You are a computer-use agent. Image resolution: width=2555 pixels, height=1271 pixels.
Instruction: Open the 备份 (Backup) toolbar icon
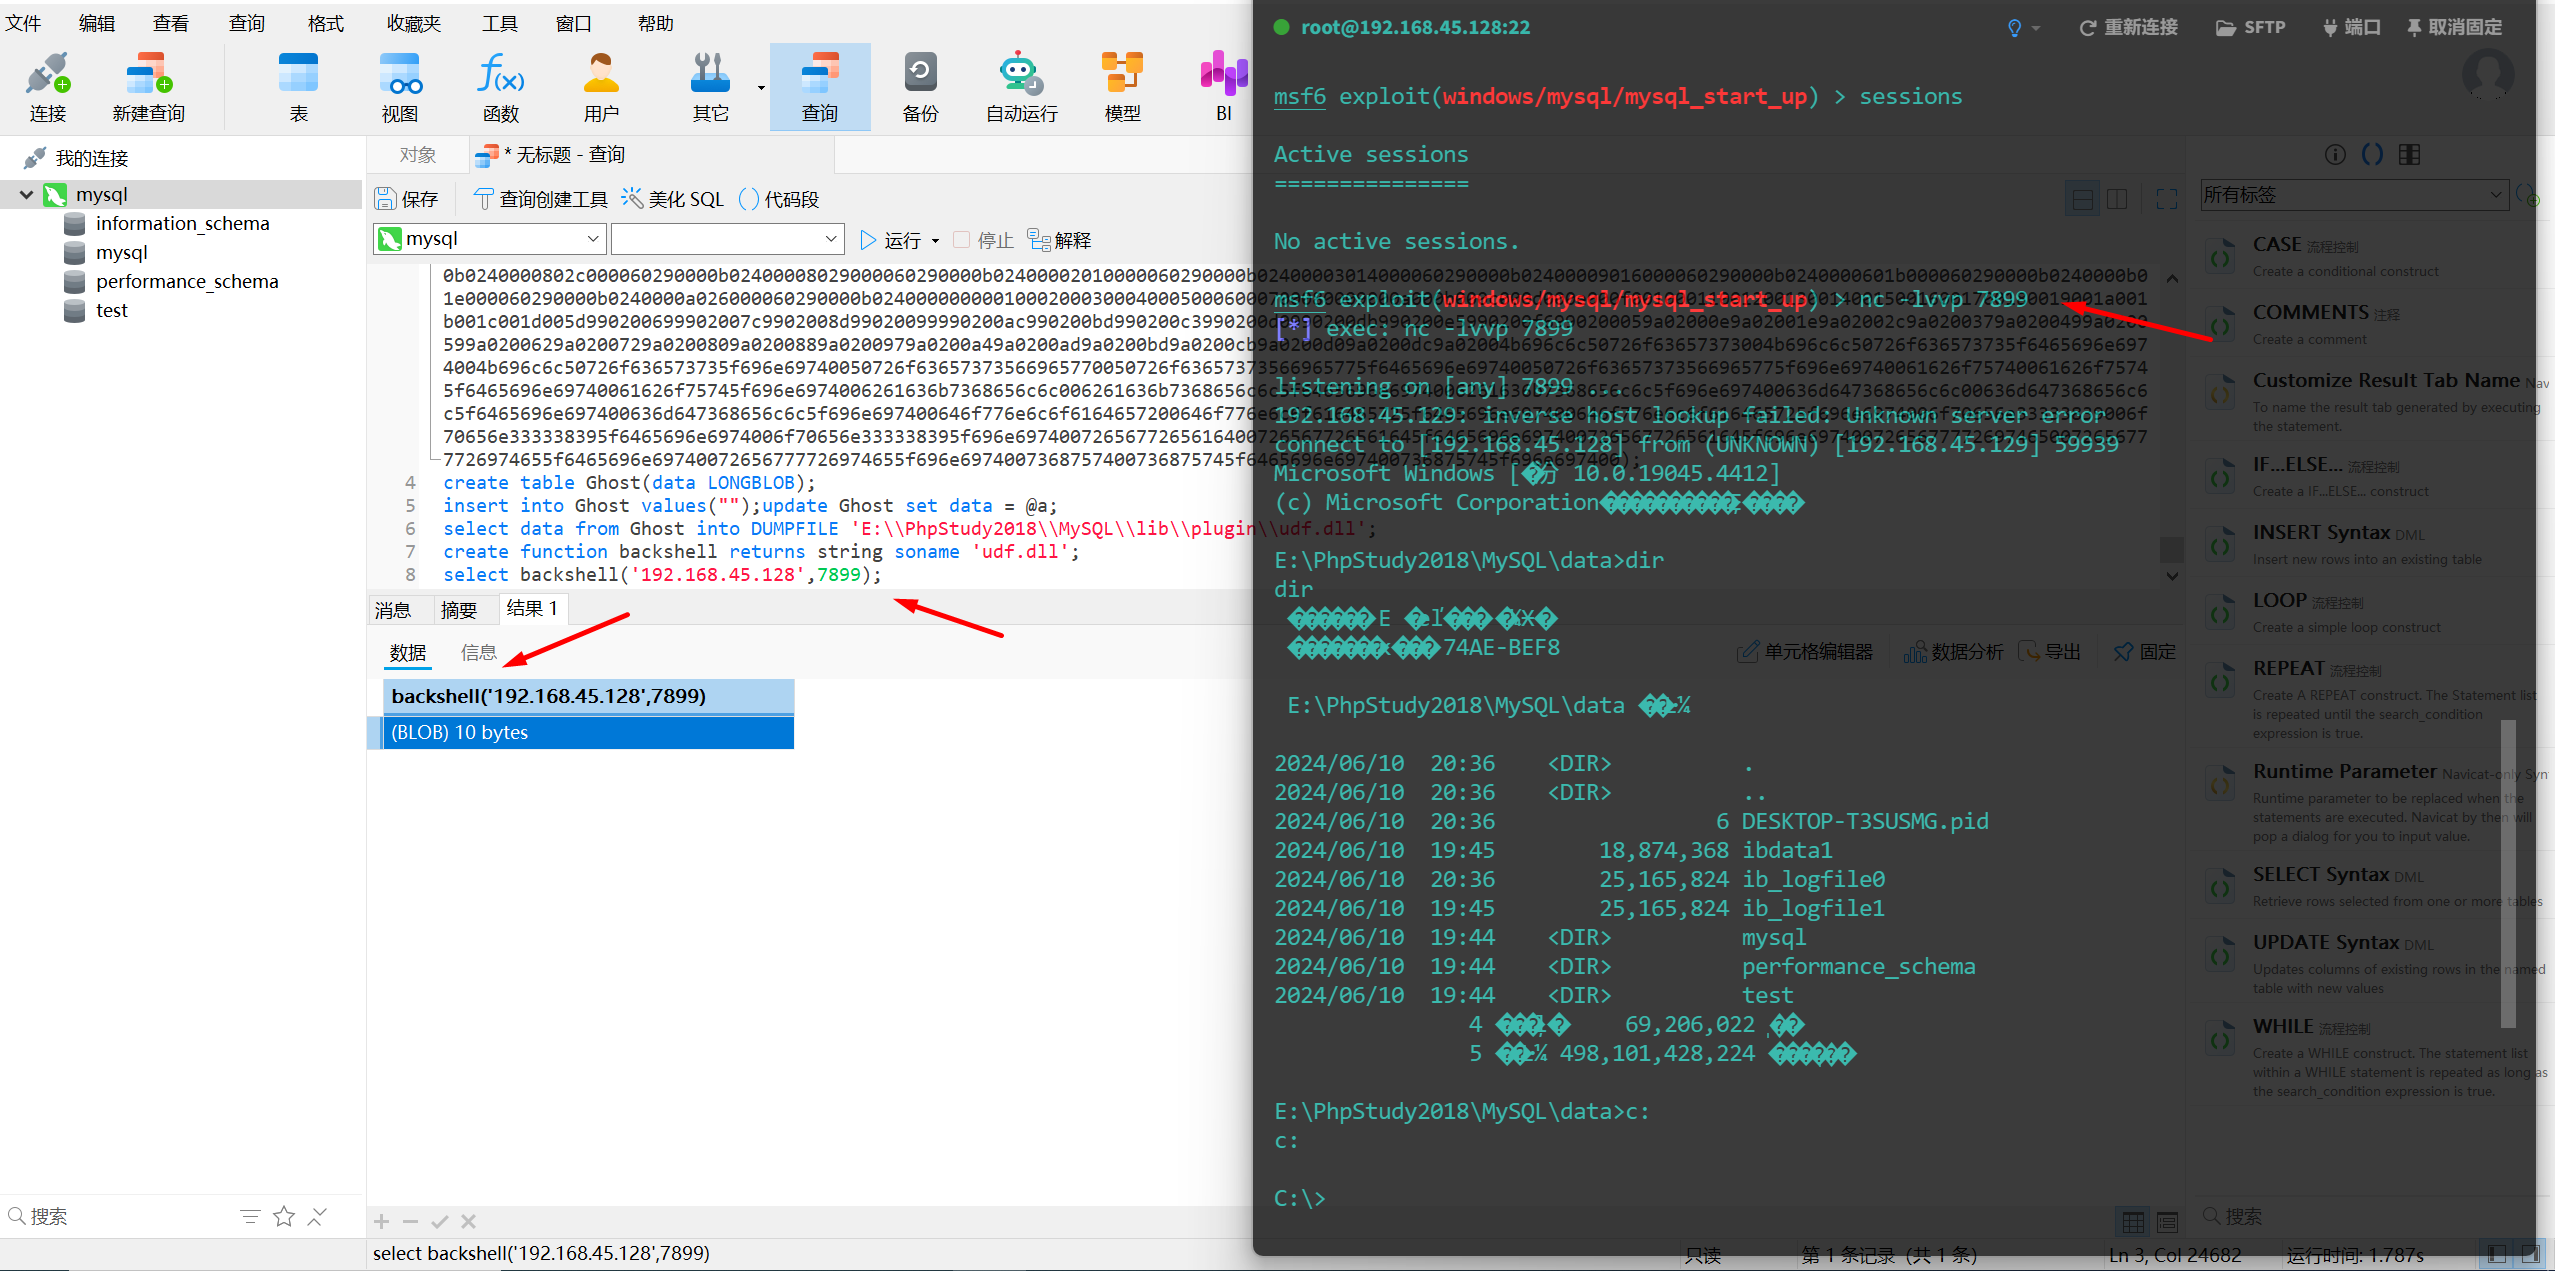920,87
